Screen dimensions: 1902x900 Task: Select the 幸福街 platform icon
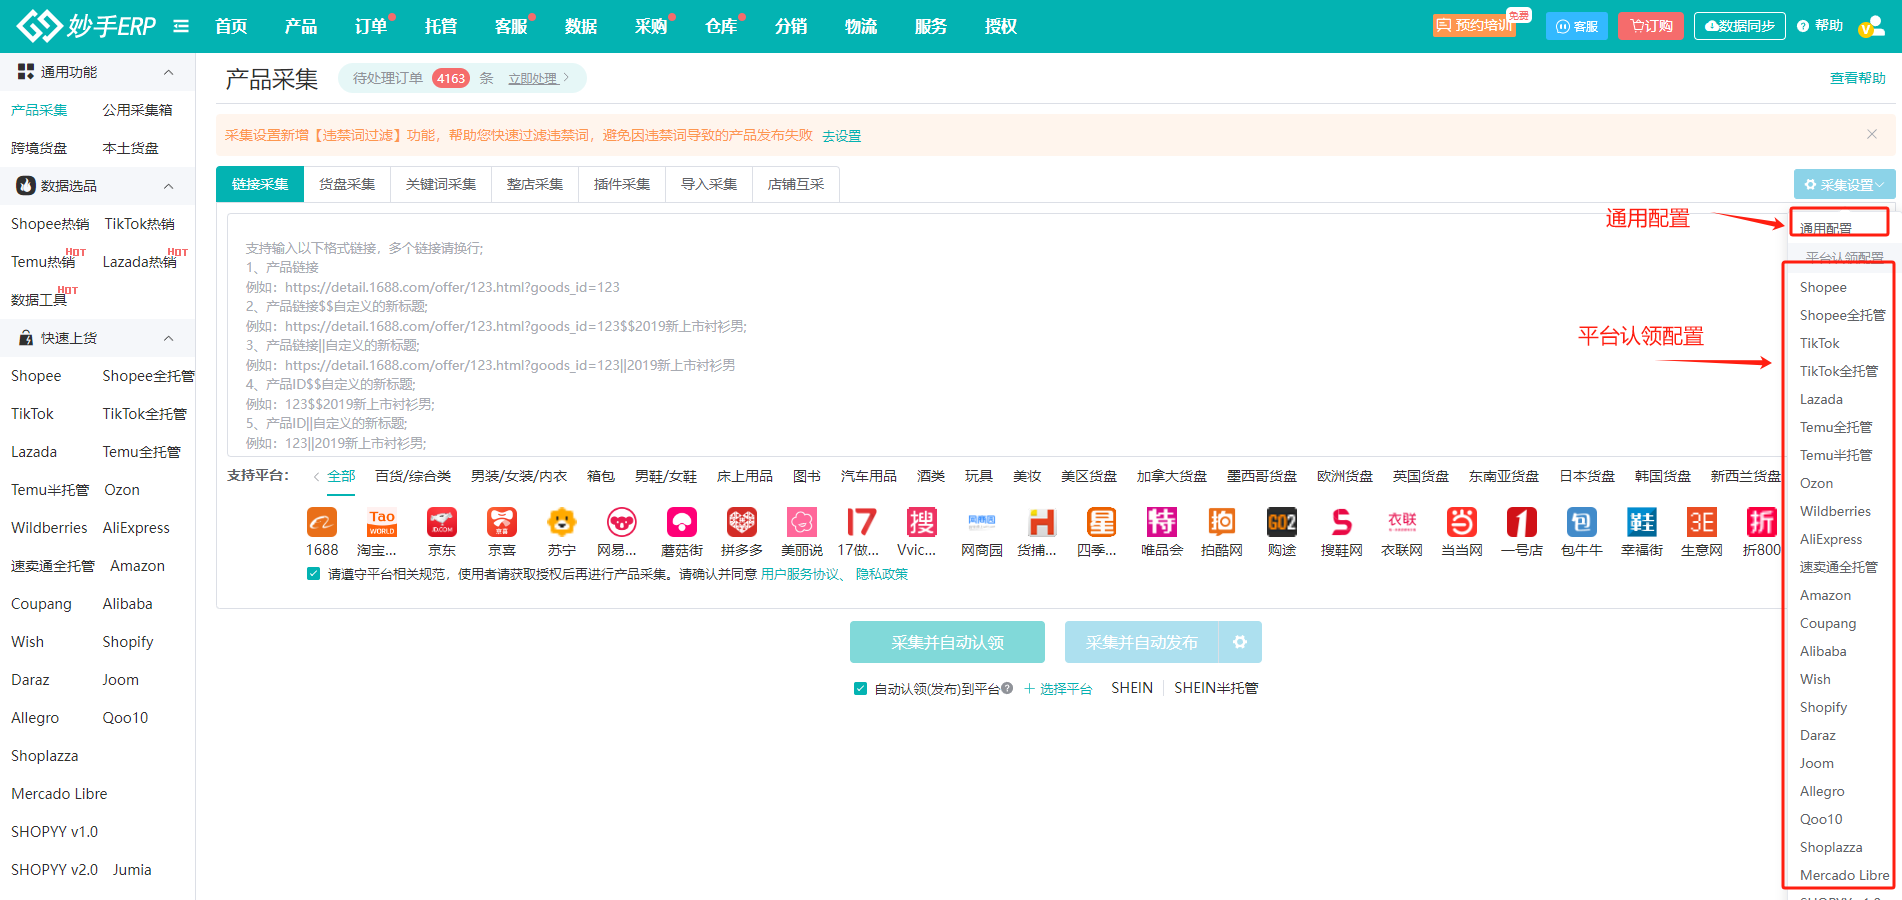coord(1642,522)
